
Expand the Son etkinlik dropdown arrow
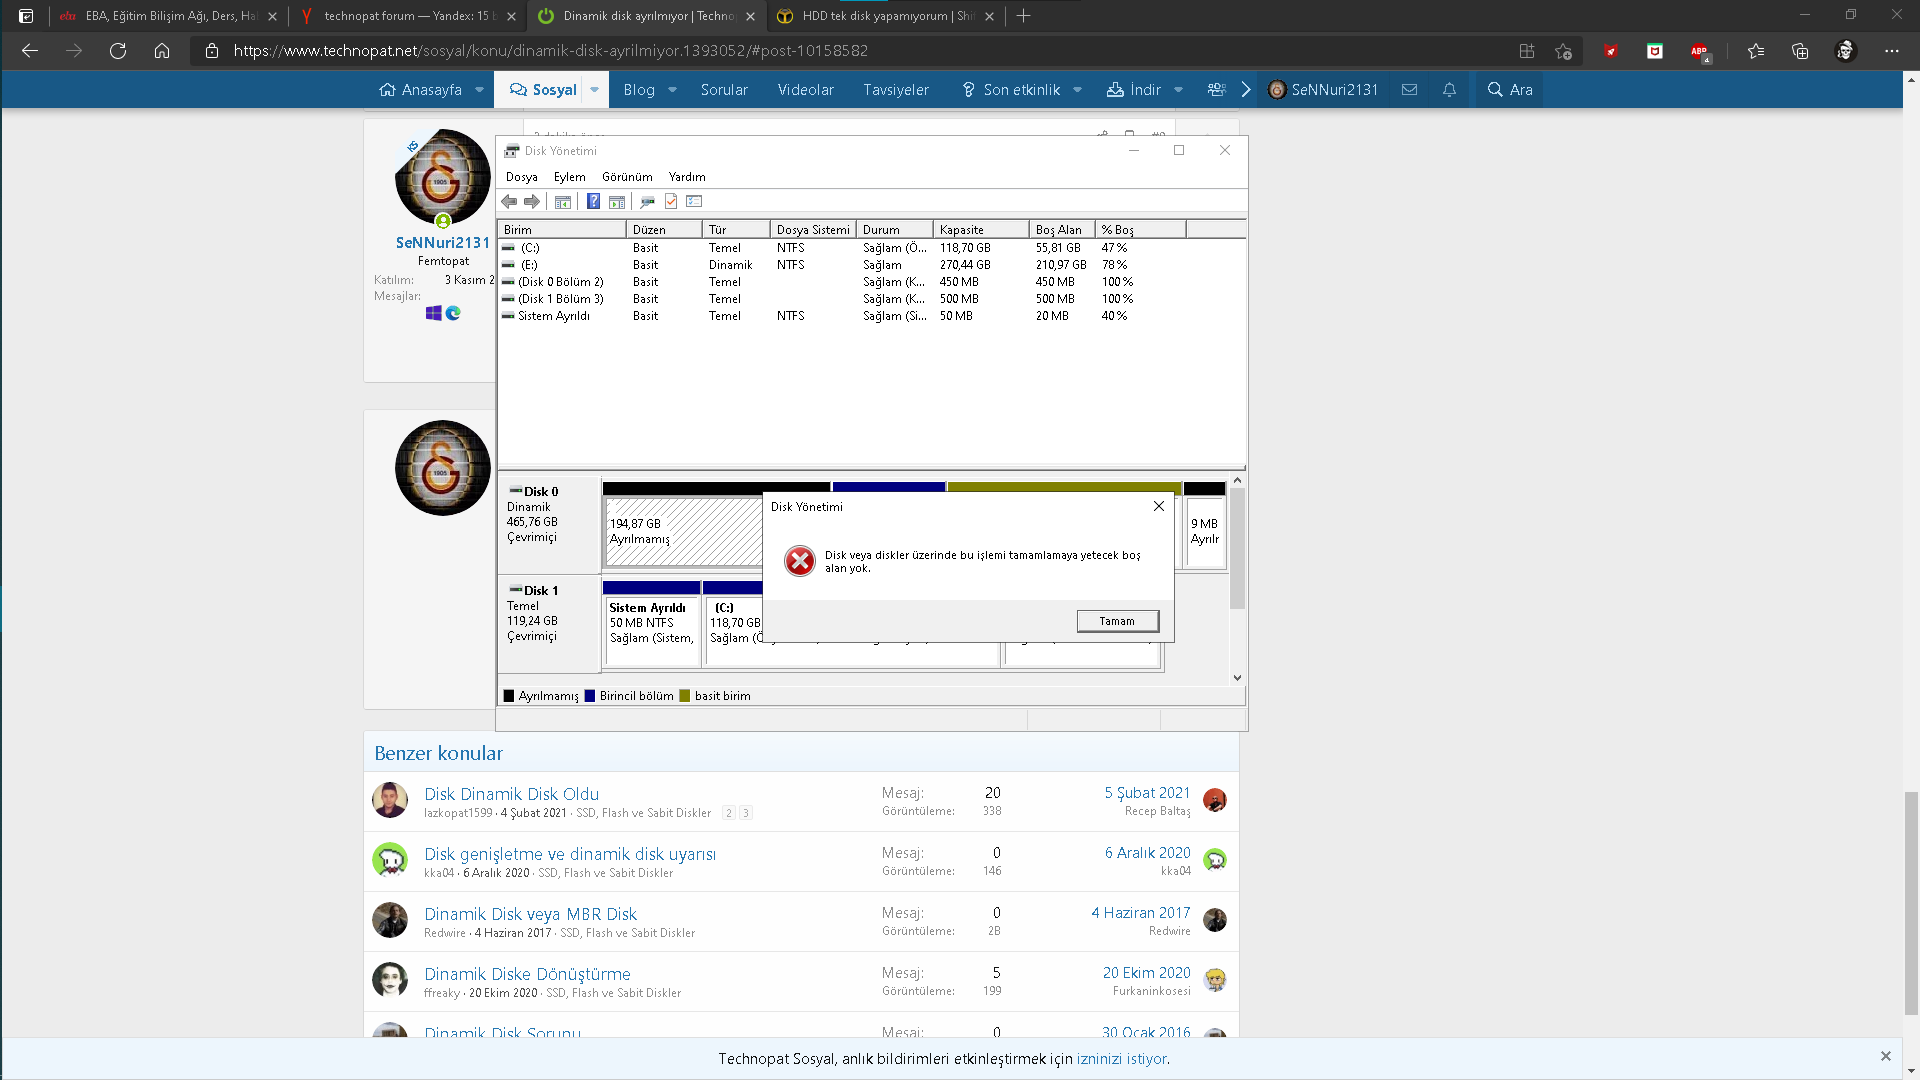tap(1077, 90)
